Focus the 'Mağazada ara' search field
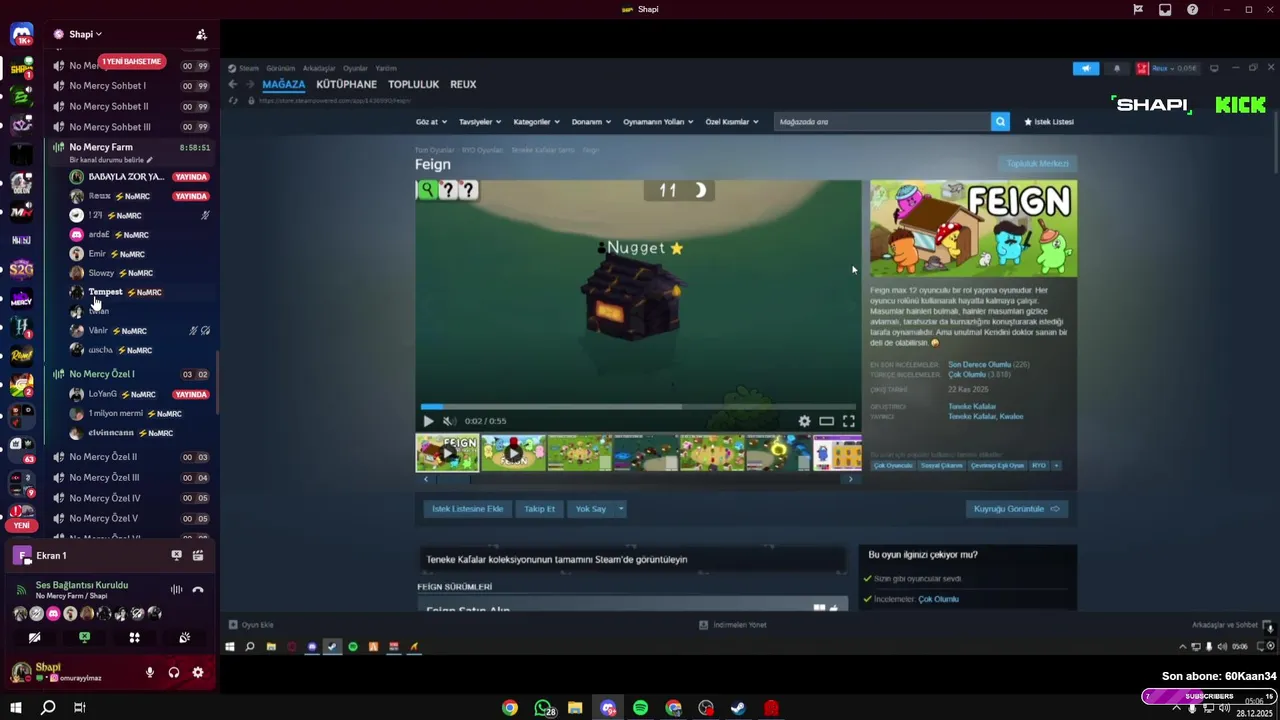Image resolution: width=1280 pixels, height=720 pixels. click(x=882, y=122)
